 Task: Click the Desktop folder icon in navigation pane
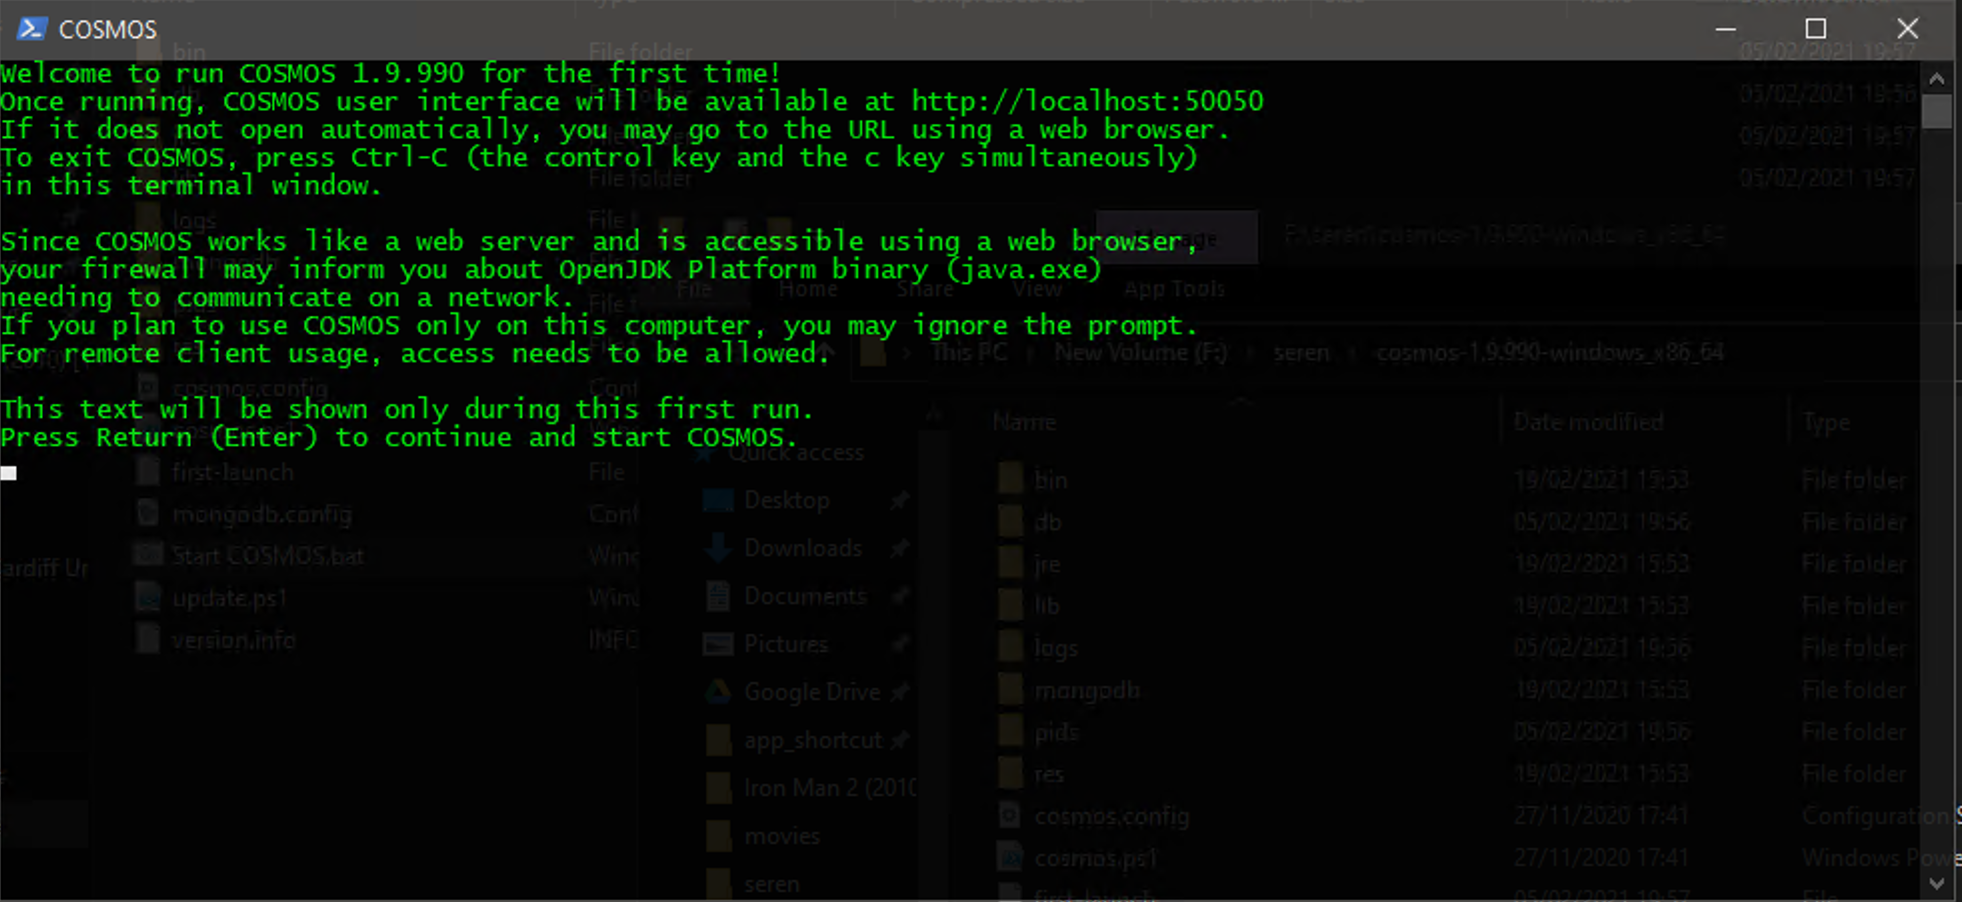[x=718, y=500]
